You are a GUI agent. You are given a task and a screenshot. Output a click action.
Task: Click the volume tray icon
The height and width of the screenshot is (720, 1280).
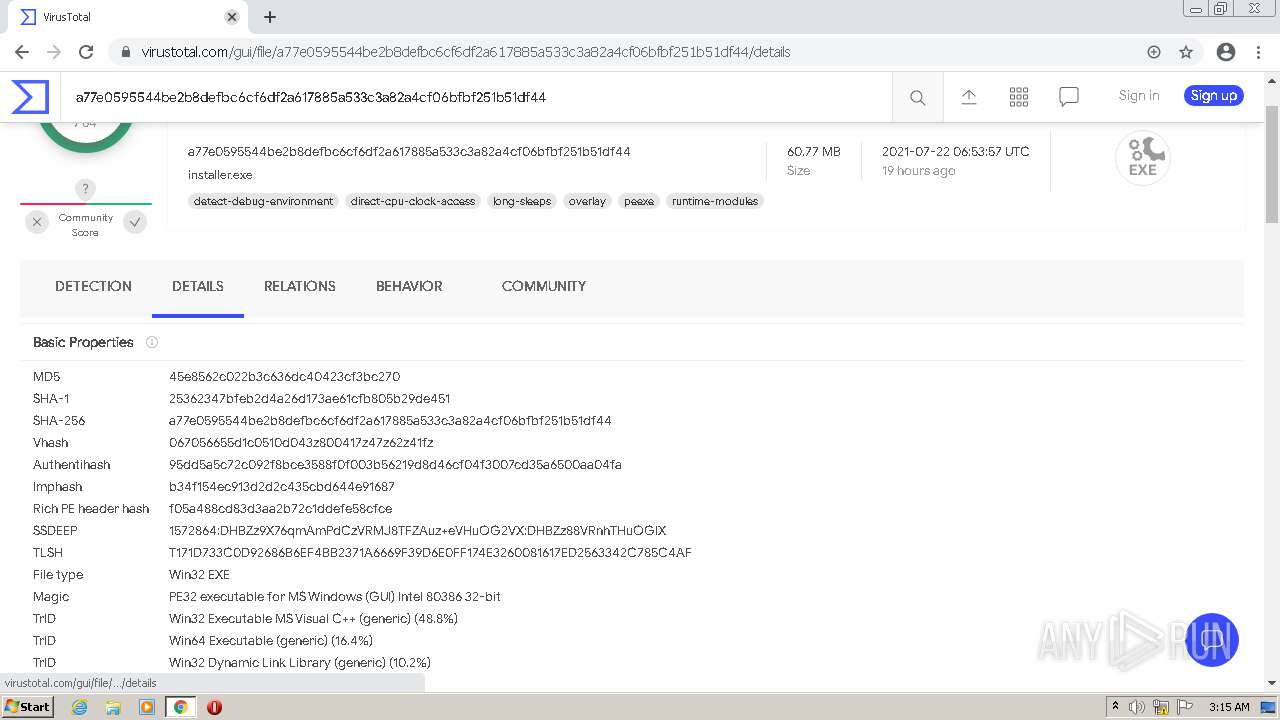tap(1137, 707)
